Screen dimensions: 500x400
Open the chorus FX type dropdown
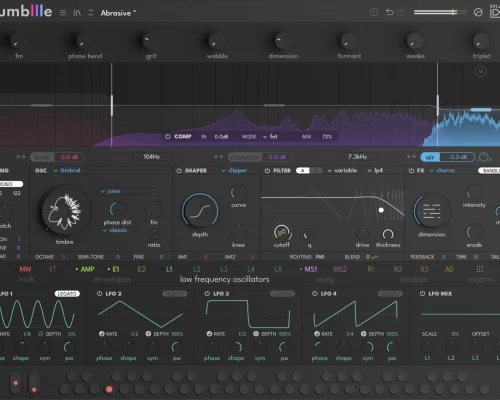[x=442, y=171]
